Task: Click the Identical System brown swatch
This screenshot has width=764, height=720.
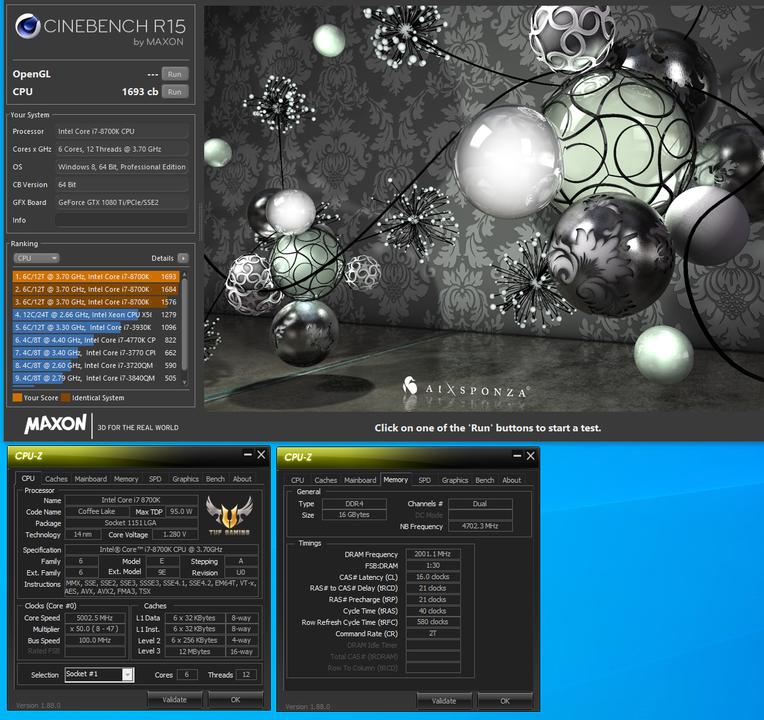Action: (x=65, y=398)
